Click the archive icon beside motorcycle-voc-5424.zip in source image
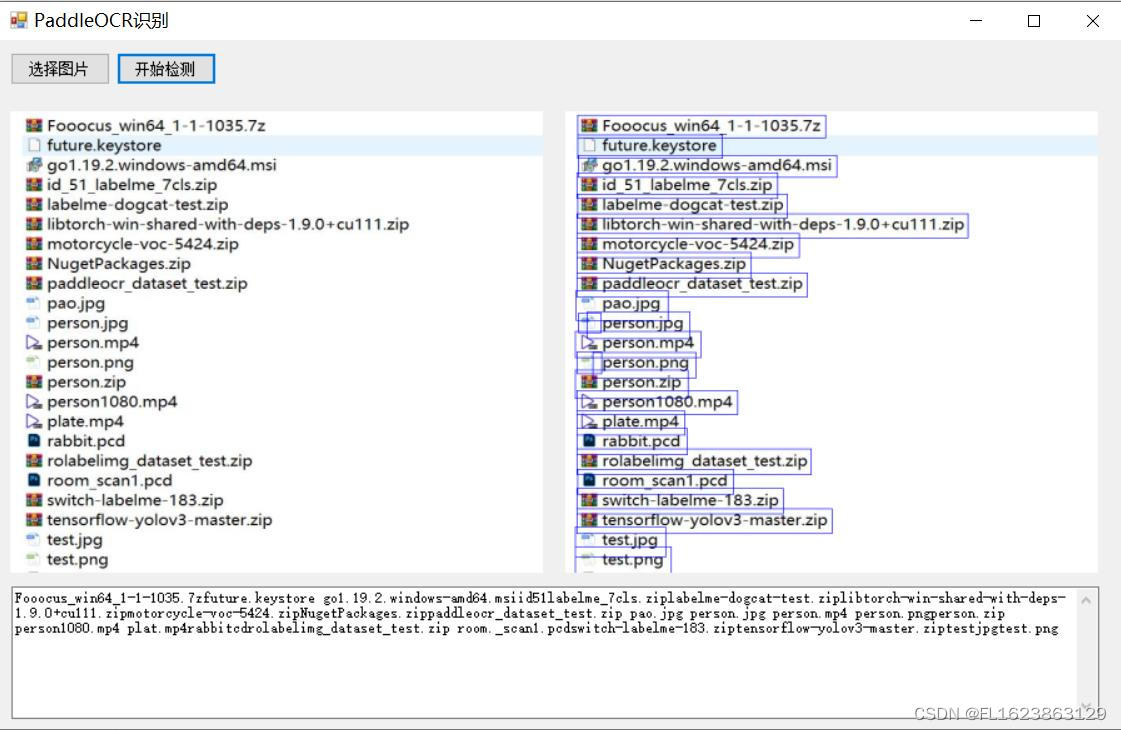The image size is (1121, 730). (34, 244)
